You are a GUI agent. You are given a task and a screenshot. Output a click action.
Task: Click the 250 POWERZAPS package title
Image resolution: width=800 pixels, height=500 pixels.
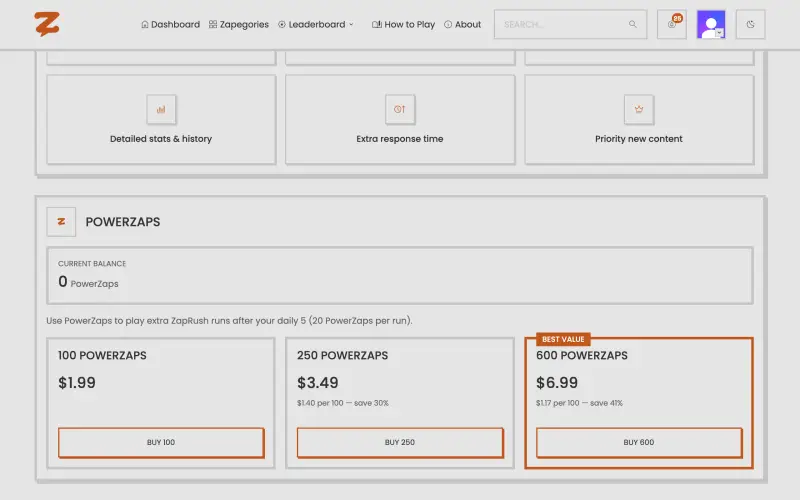[342, 356]
